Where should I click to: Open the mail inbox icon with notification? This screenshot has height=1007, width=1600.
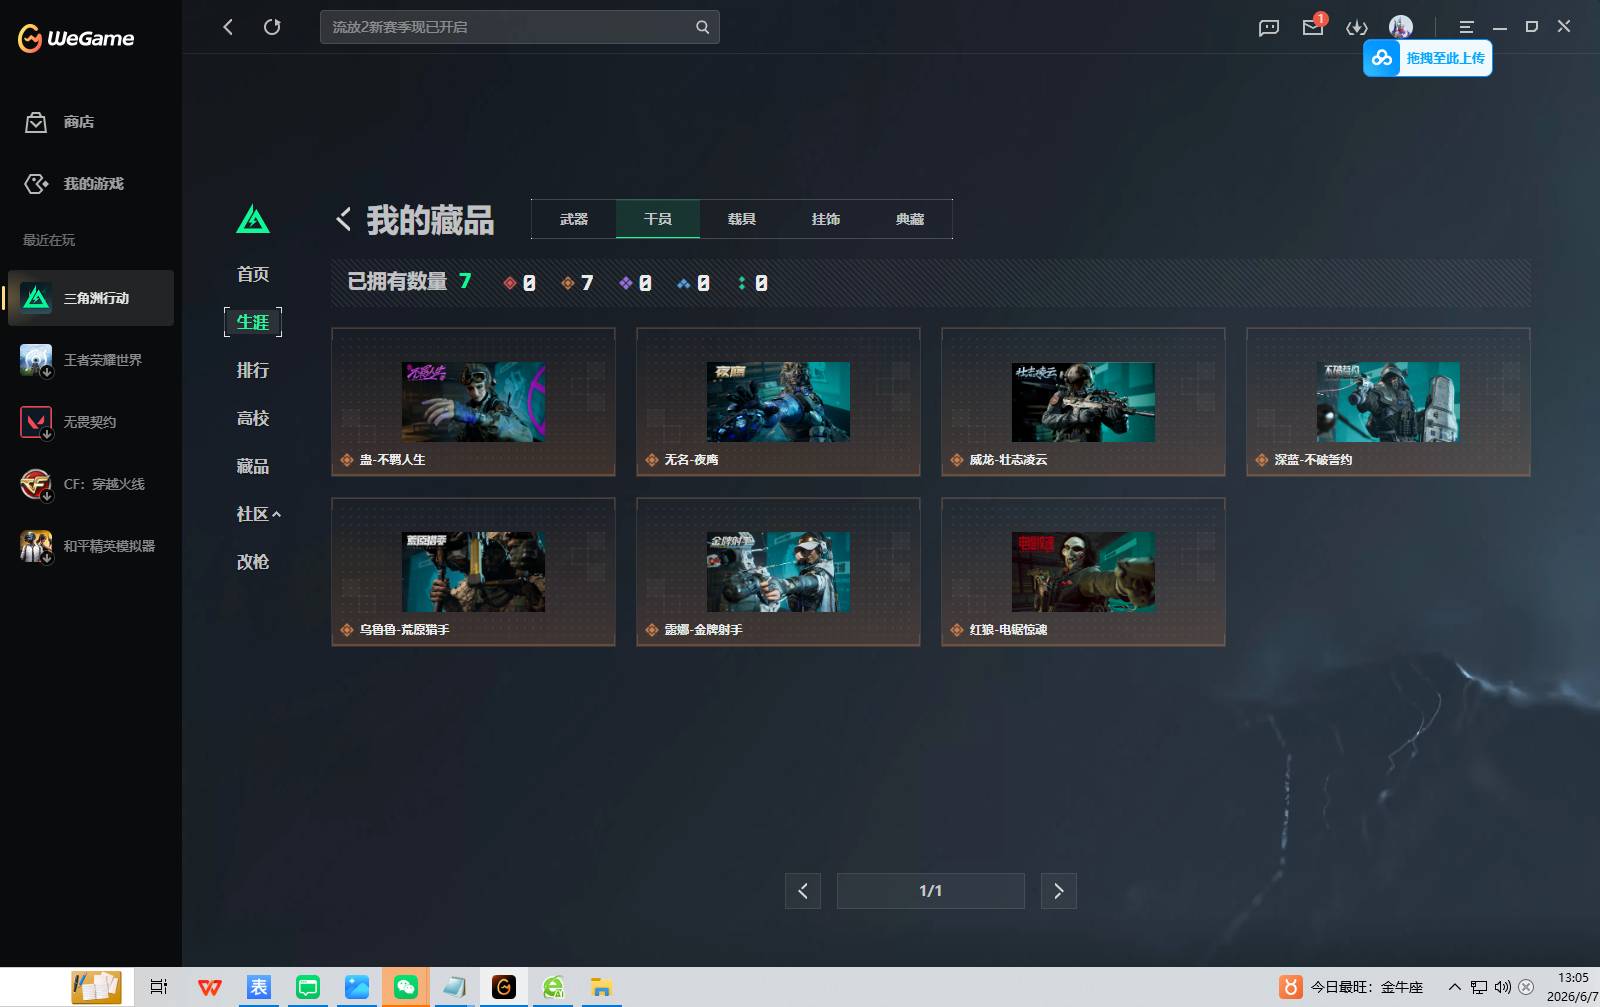click(x=1313, y=27)
